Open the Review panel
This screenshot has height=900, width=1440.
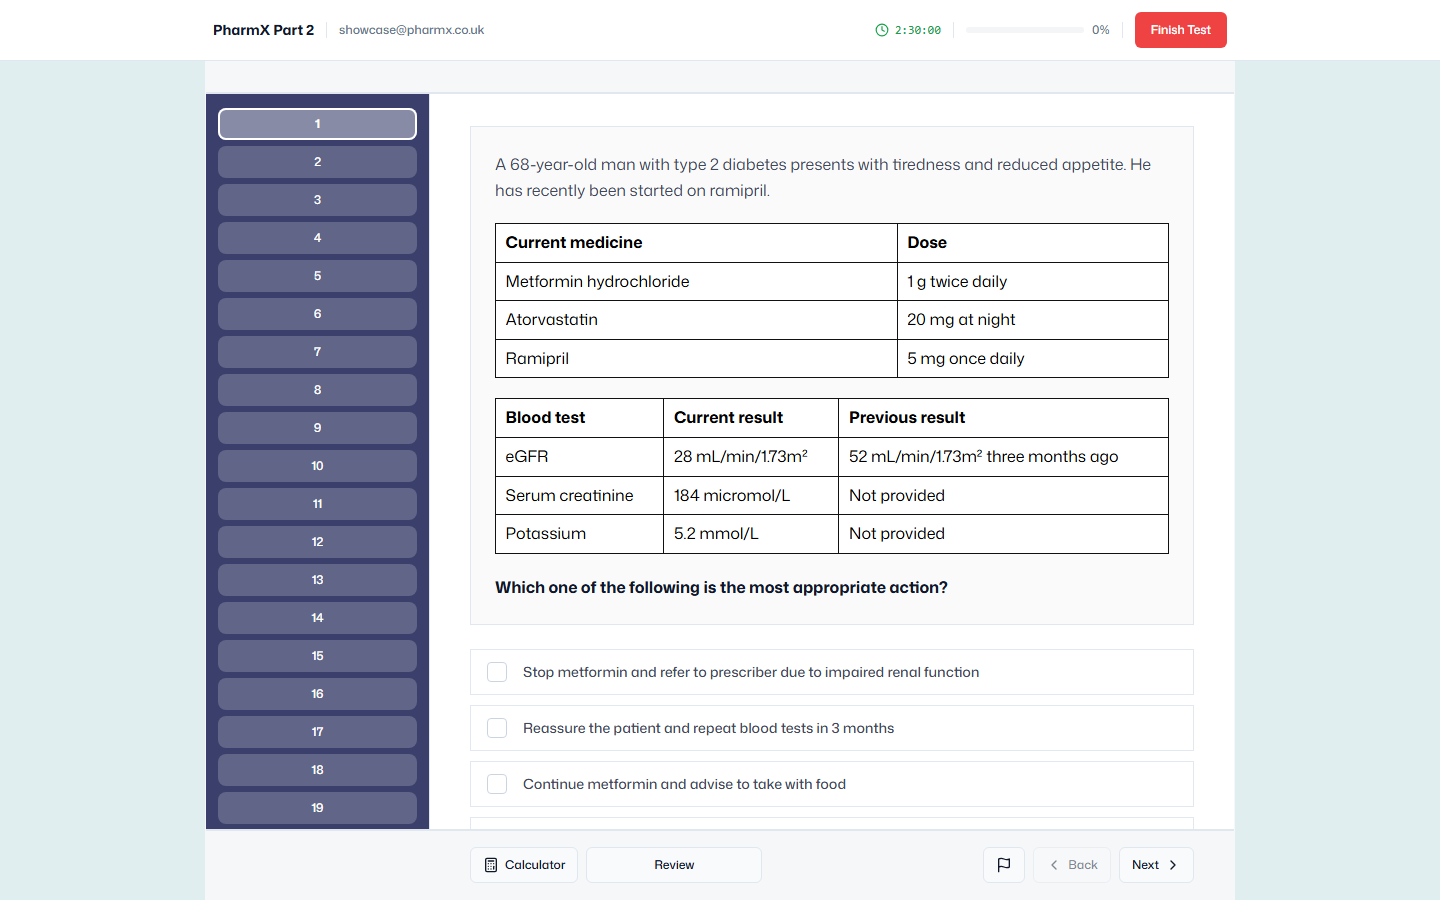[674, 865]
